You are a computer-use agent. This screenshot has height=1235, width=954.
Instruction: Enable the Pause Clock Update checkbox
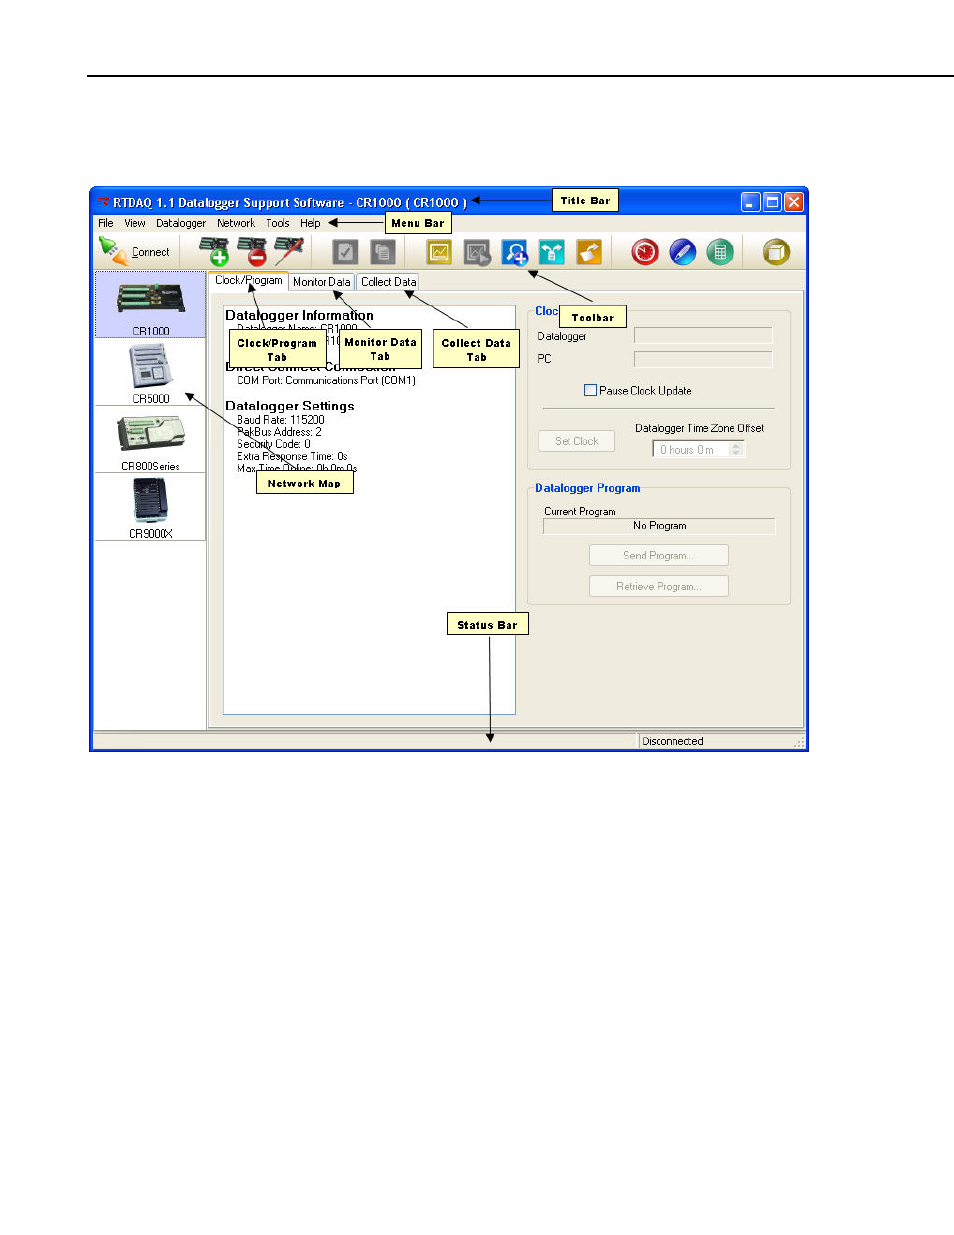click(590, 390)
